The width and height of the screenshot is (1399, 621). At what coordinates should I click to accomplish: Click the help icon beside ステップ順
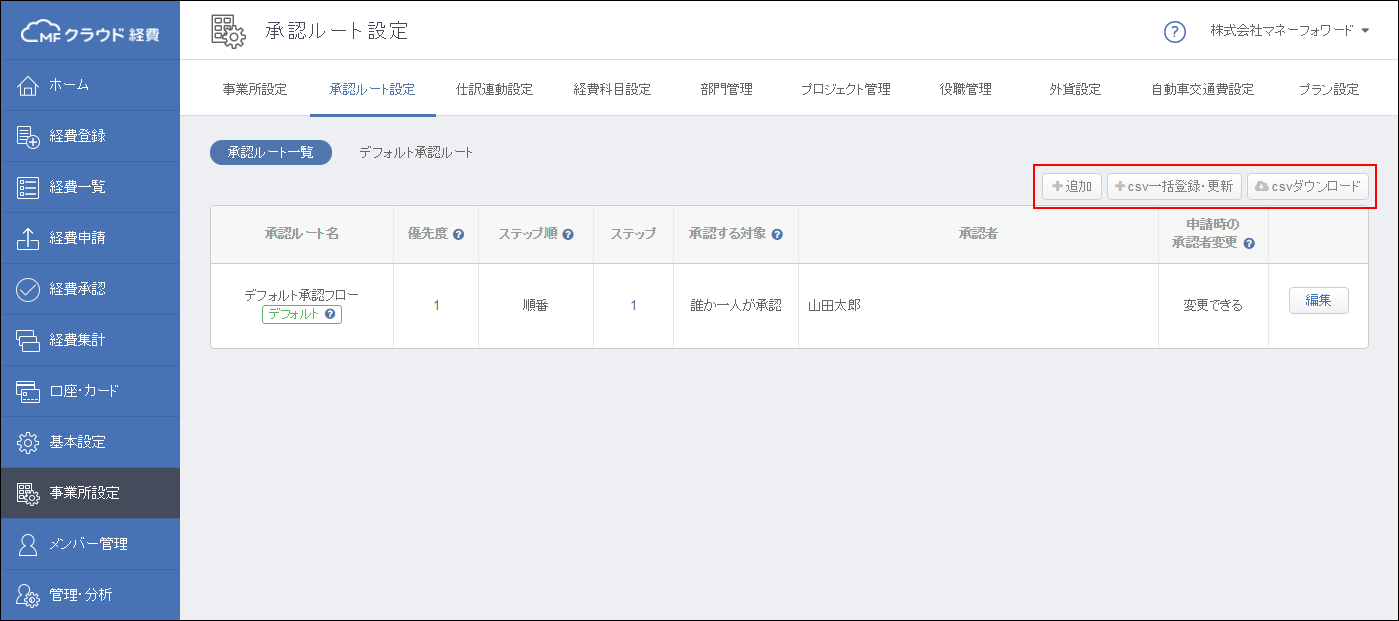tap(568, 234)
